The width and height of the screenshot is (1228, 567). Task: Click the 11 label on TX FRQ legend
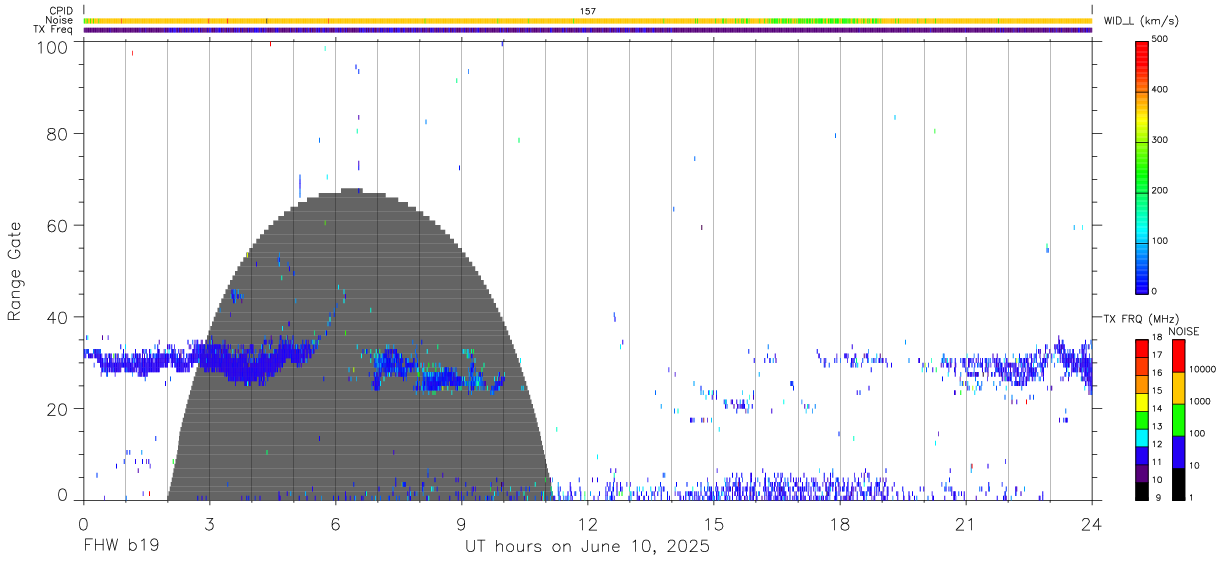pos(1157,462)
